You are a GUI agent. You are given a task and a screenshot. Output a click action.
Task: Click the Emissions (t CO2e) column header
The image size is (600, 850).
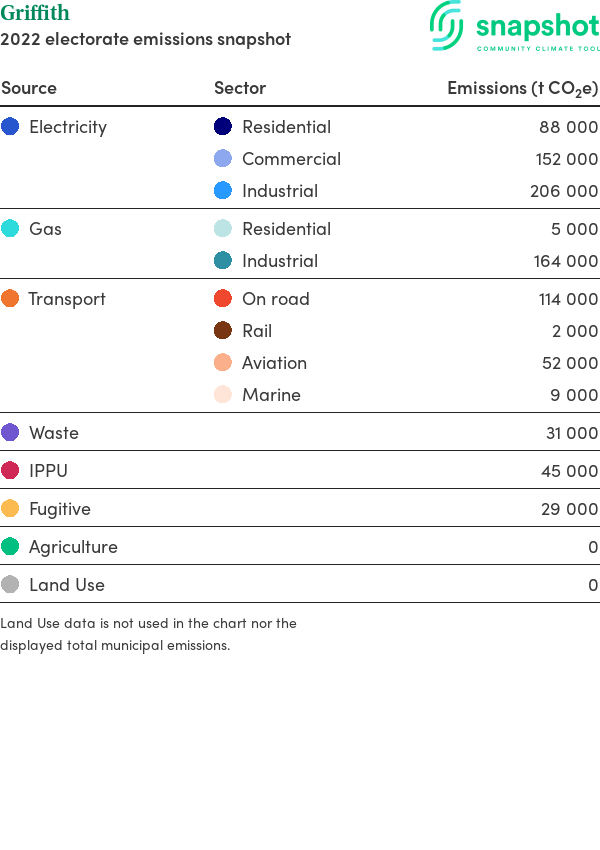click(522, 88)
